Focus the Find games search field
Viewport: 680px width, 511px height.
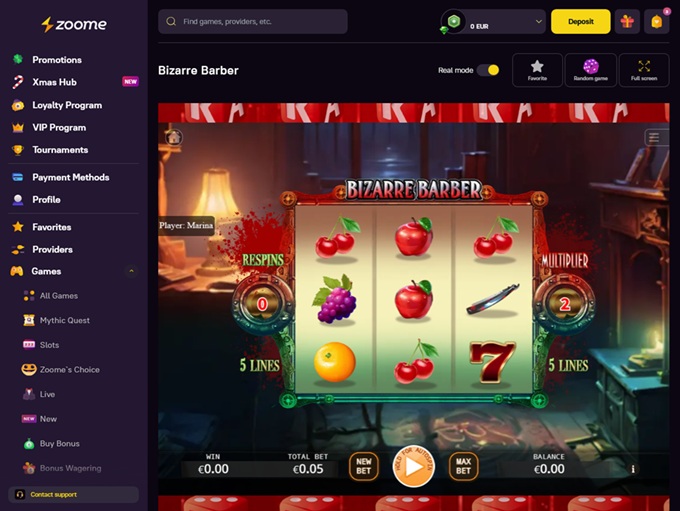coord(253,21)
